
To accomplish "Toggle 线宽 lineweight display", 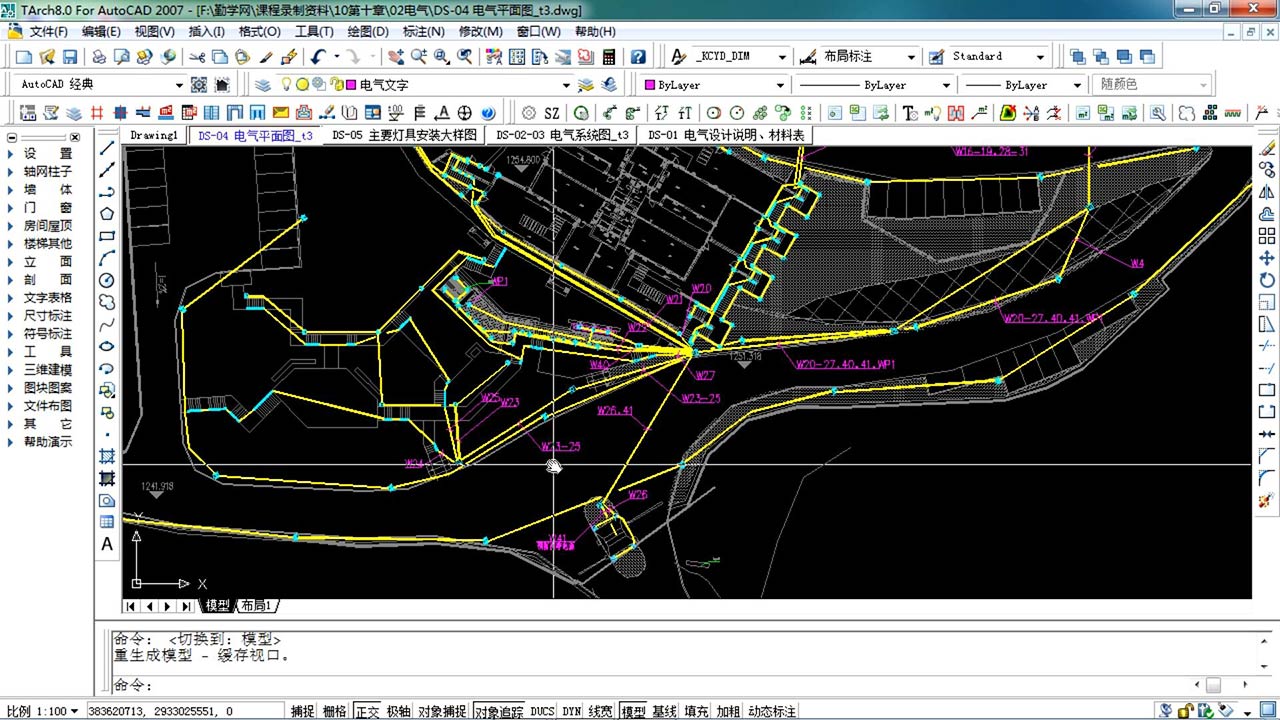I will [x=601, y=711].
